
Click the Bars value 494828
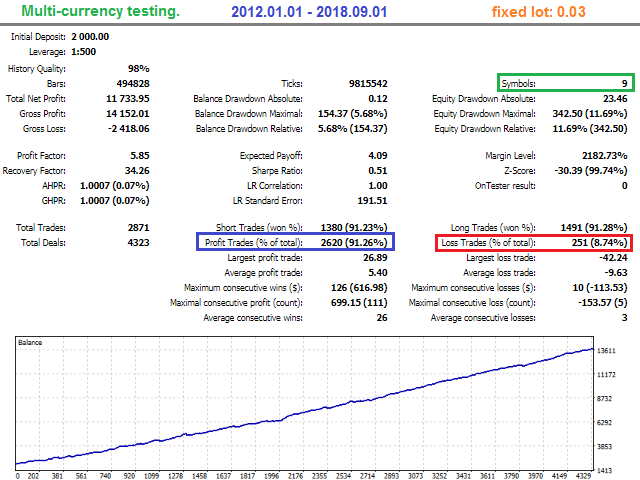[133, 84]
